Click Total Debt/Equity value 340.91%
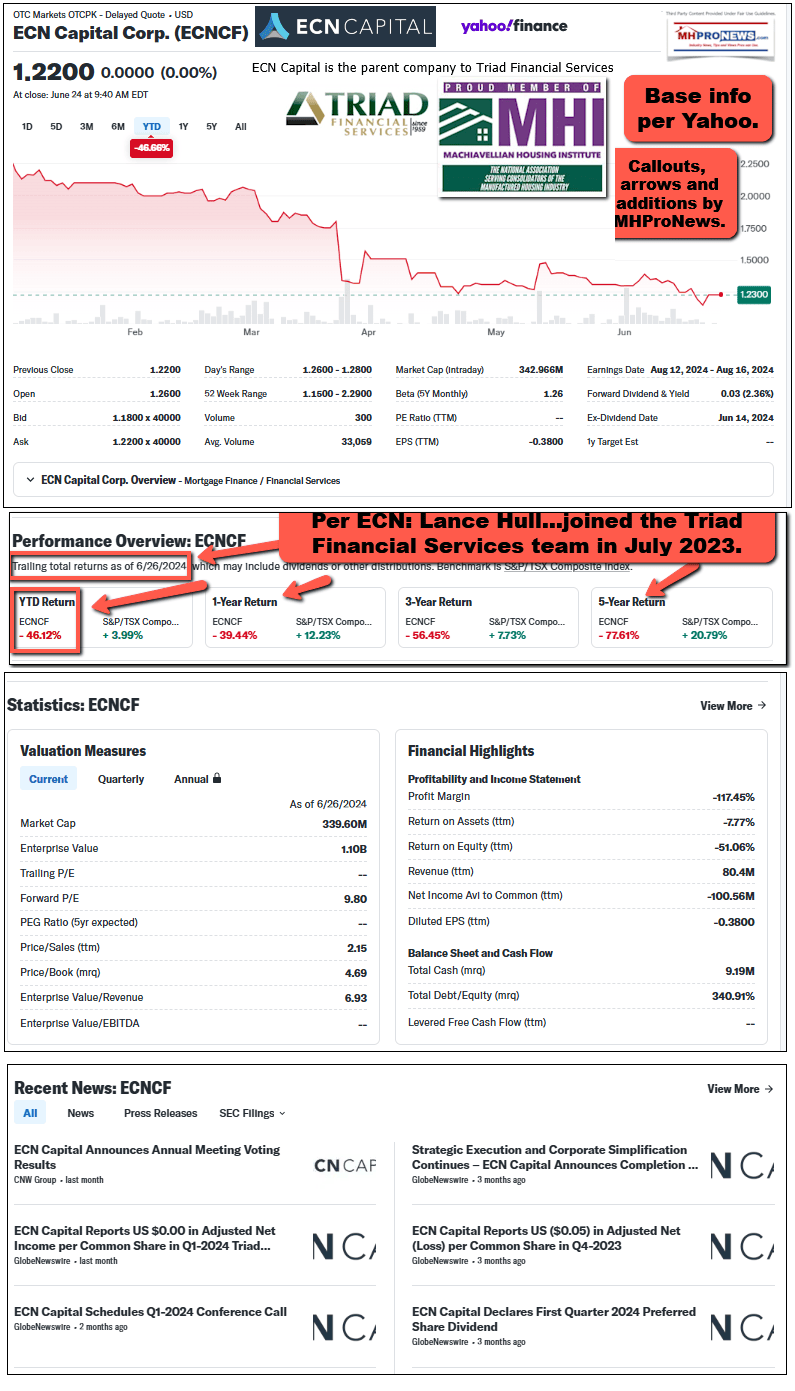Viewport: 795px width, 1391px height. pos(733,996)
